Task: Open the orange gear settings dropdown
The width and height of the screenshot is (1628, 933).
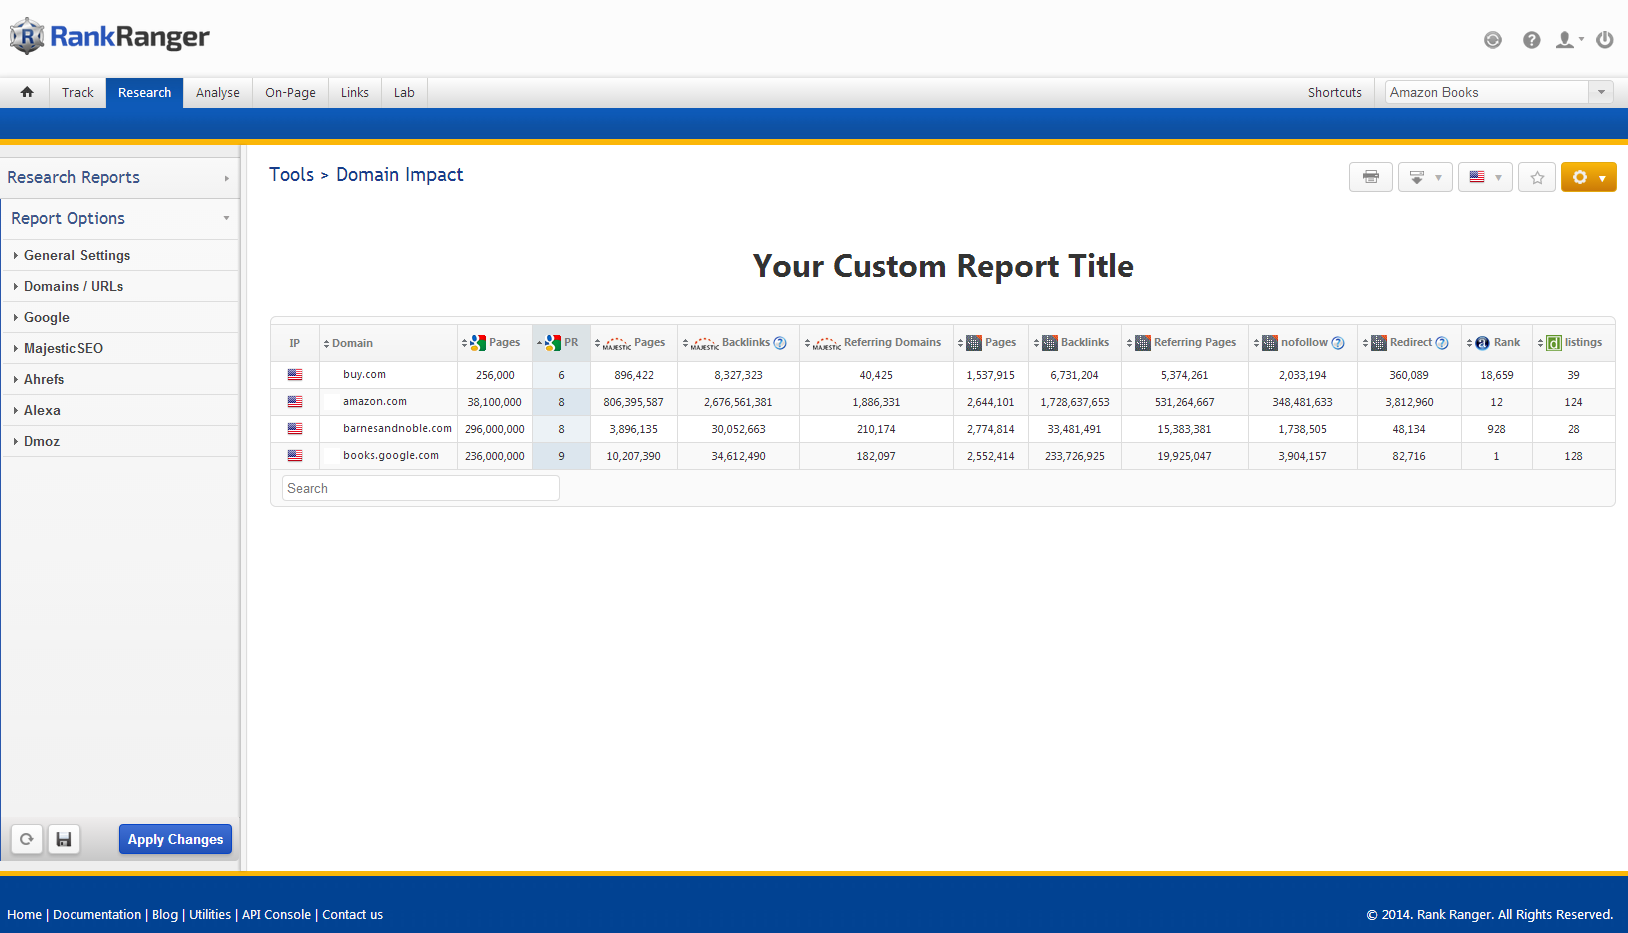Action: pyautogui.click(x=1588, y=177)
